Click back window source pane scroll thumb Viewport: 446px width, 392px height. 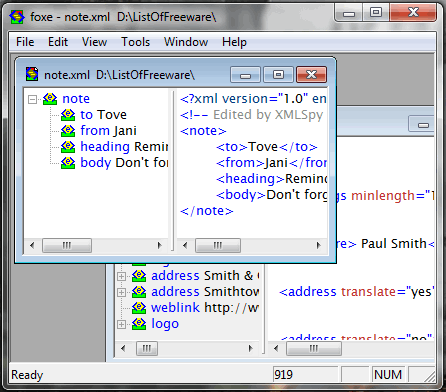pos(314,349)
